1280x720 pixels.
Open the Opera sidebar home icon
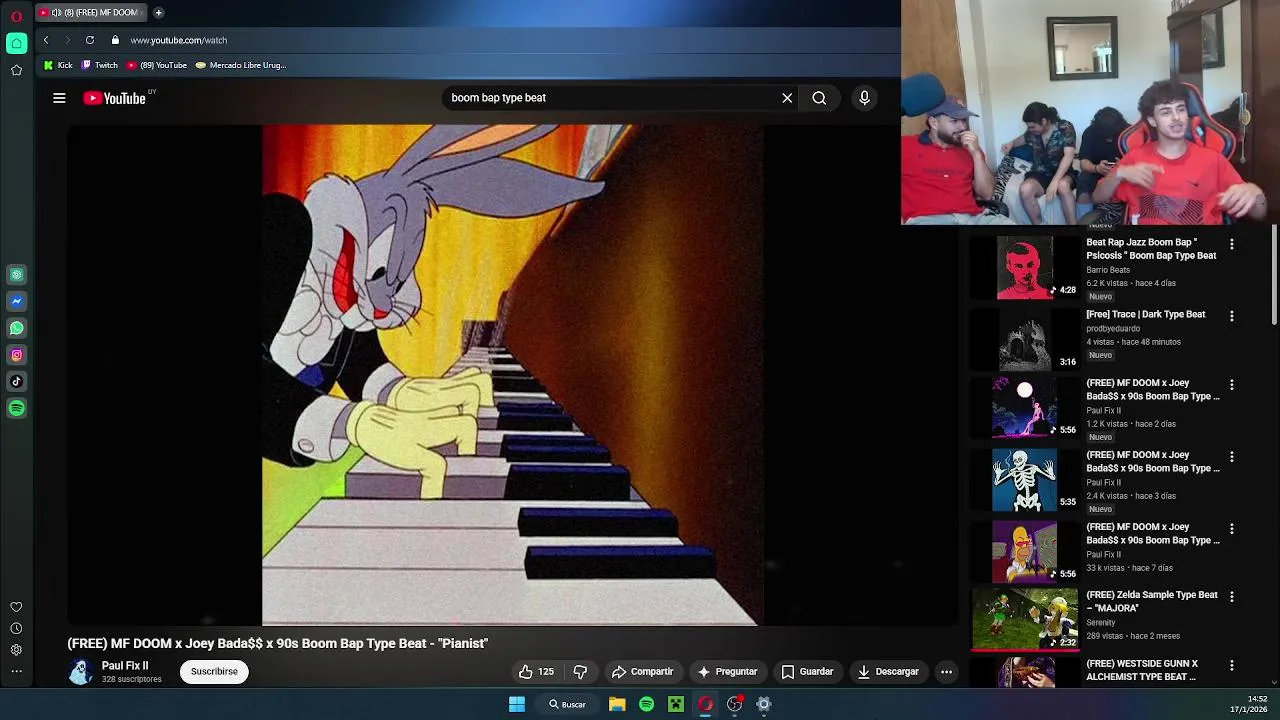[x=16, y=43]
